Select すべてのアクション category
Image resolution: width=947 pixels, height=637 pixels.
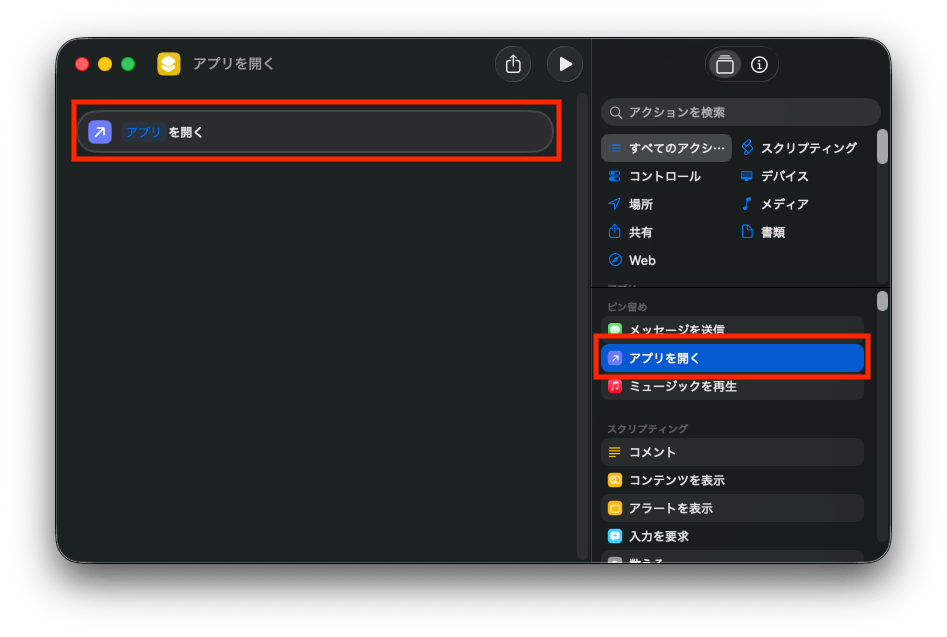[666, 148]
